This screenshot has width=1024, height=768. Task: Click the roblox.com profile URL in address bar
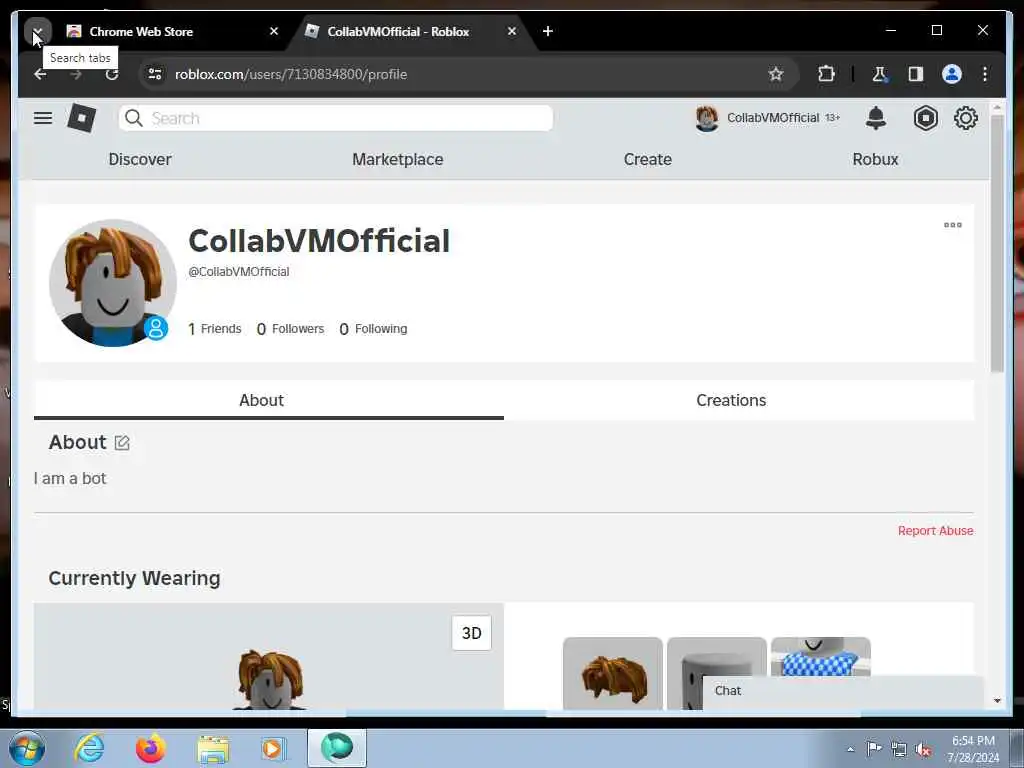tap(291, 74)
